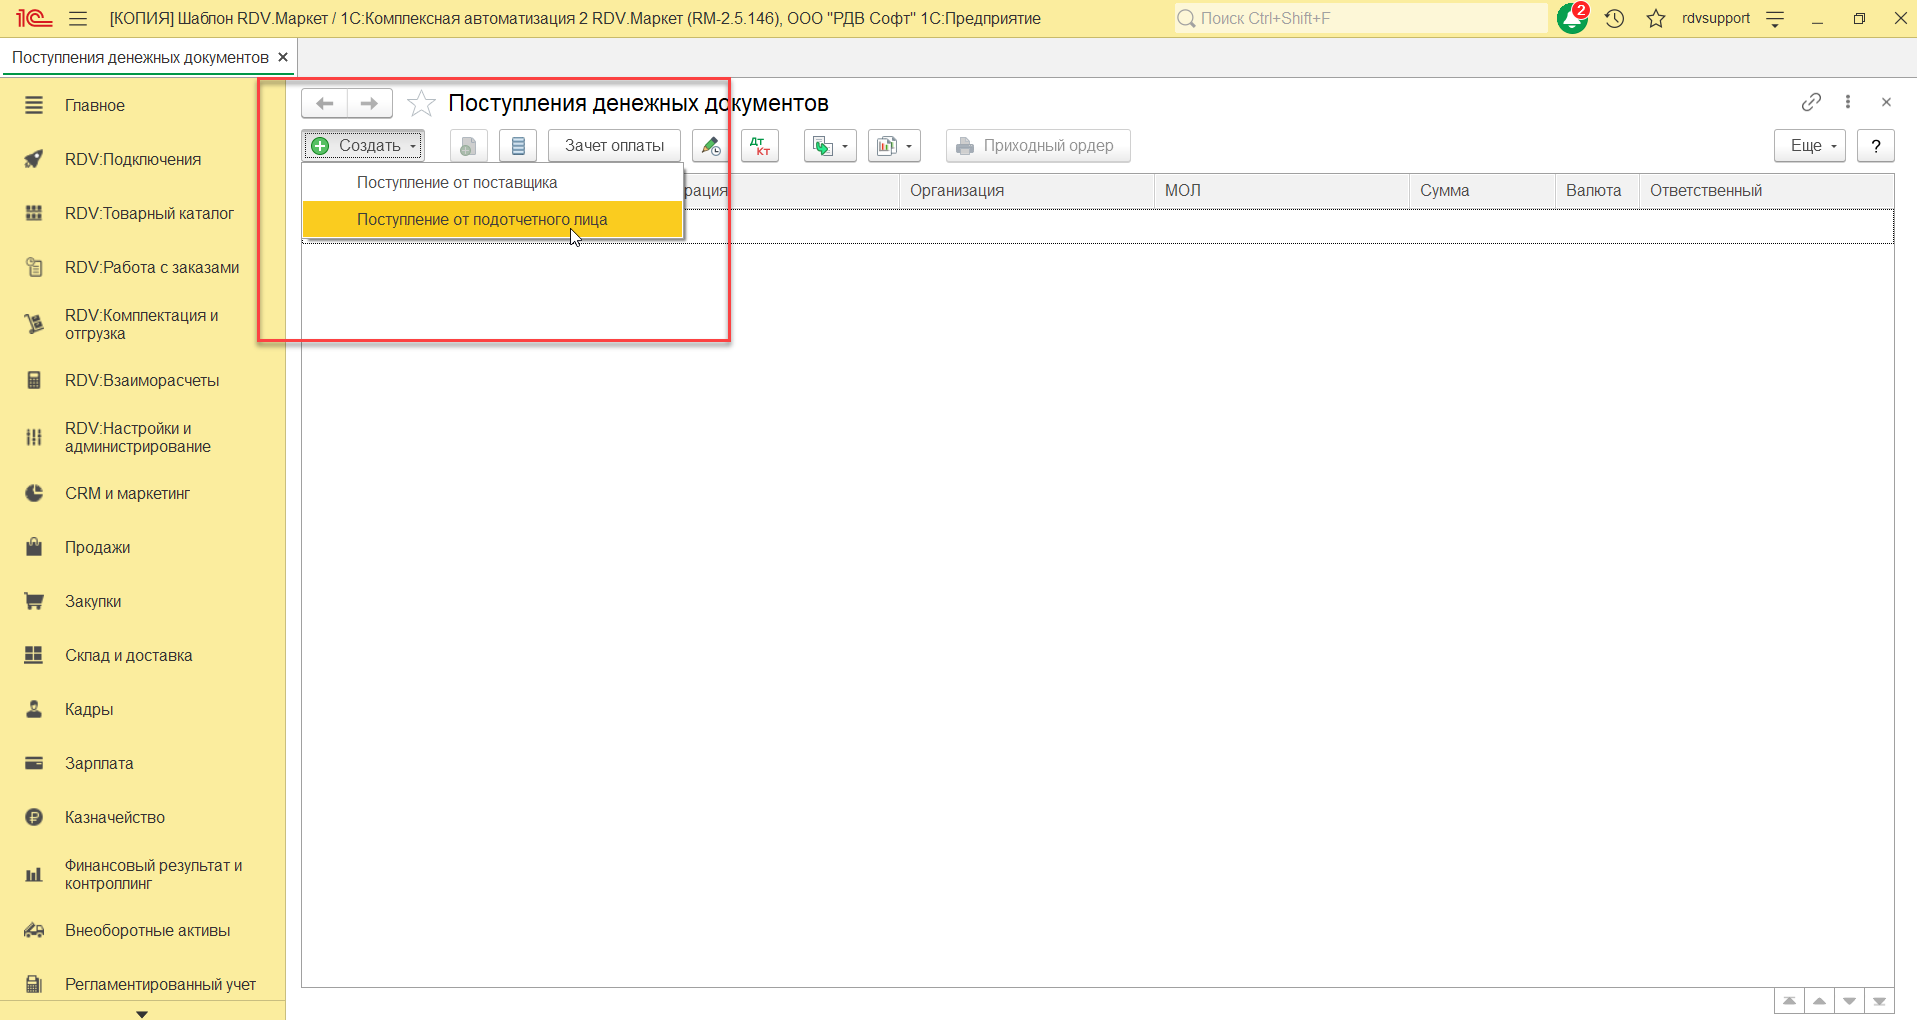Open the history clock icon

coord(1614,19)
